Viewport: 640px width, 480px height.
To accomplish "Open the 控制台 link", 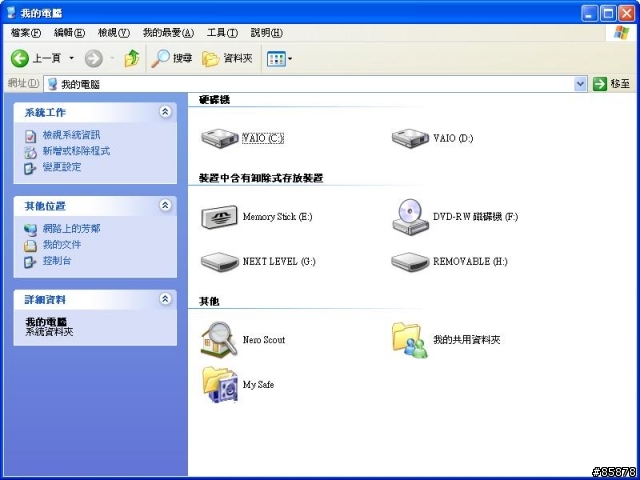I will click(57, 261).
